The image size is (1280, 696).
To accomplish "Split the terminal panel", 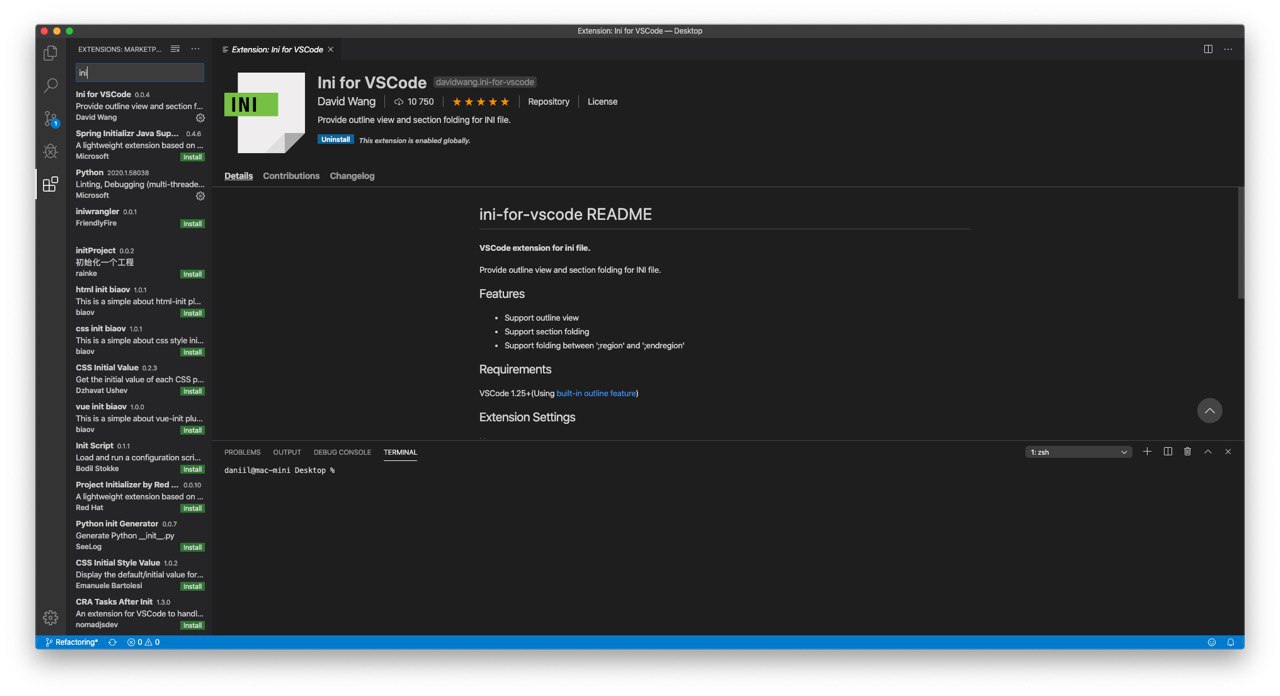I will (x=1167, y=452).
